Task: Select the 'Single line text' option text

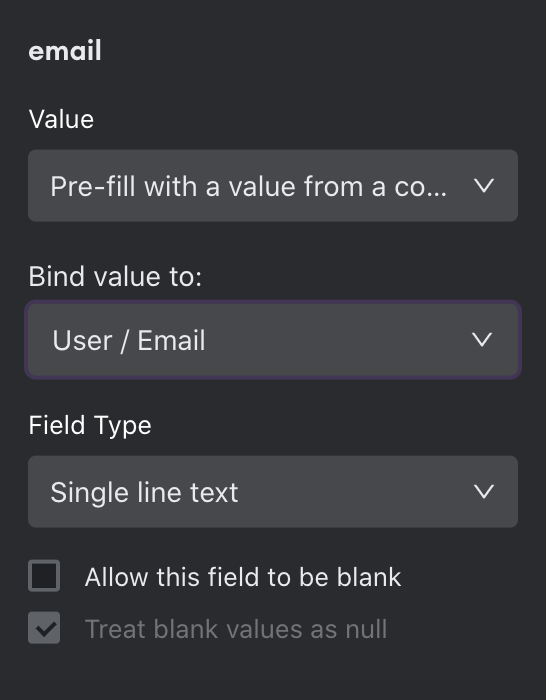Action: pos(144,492)
